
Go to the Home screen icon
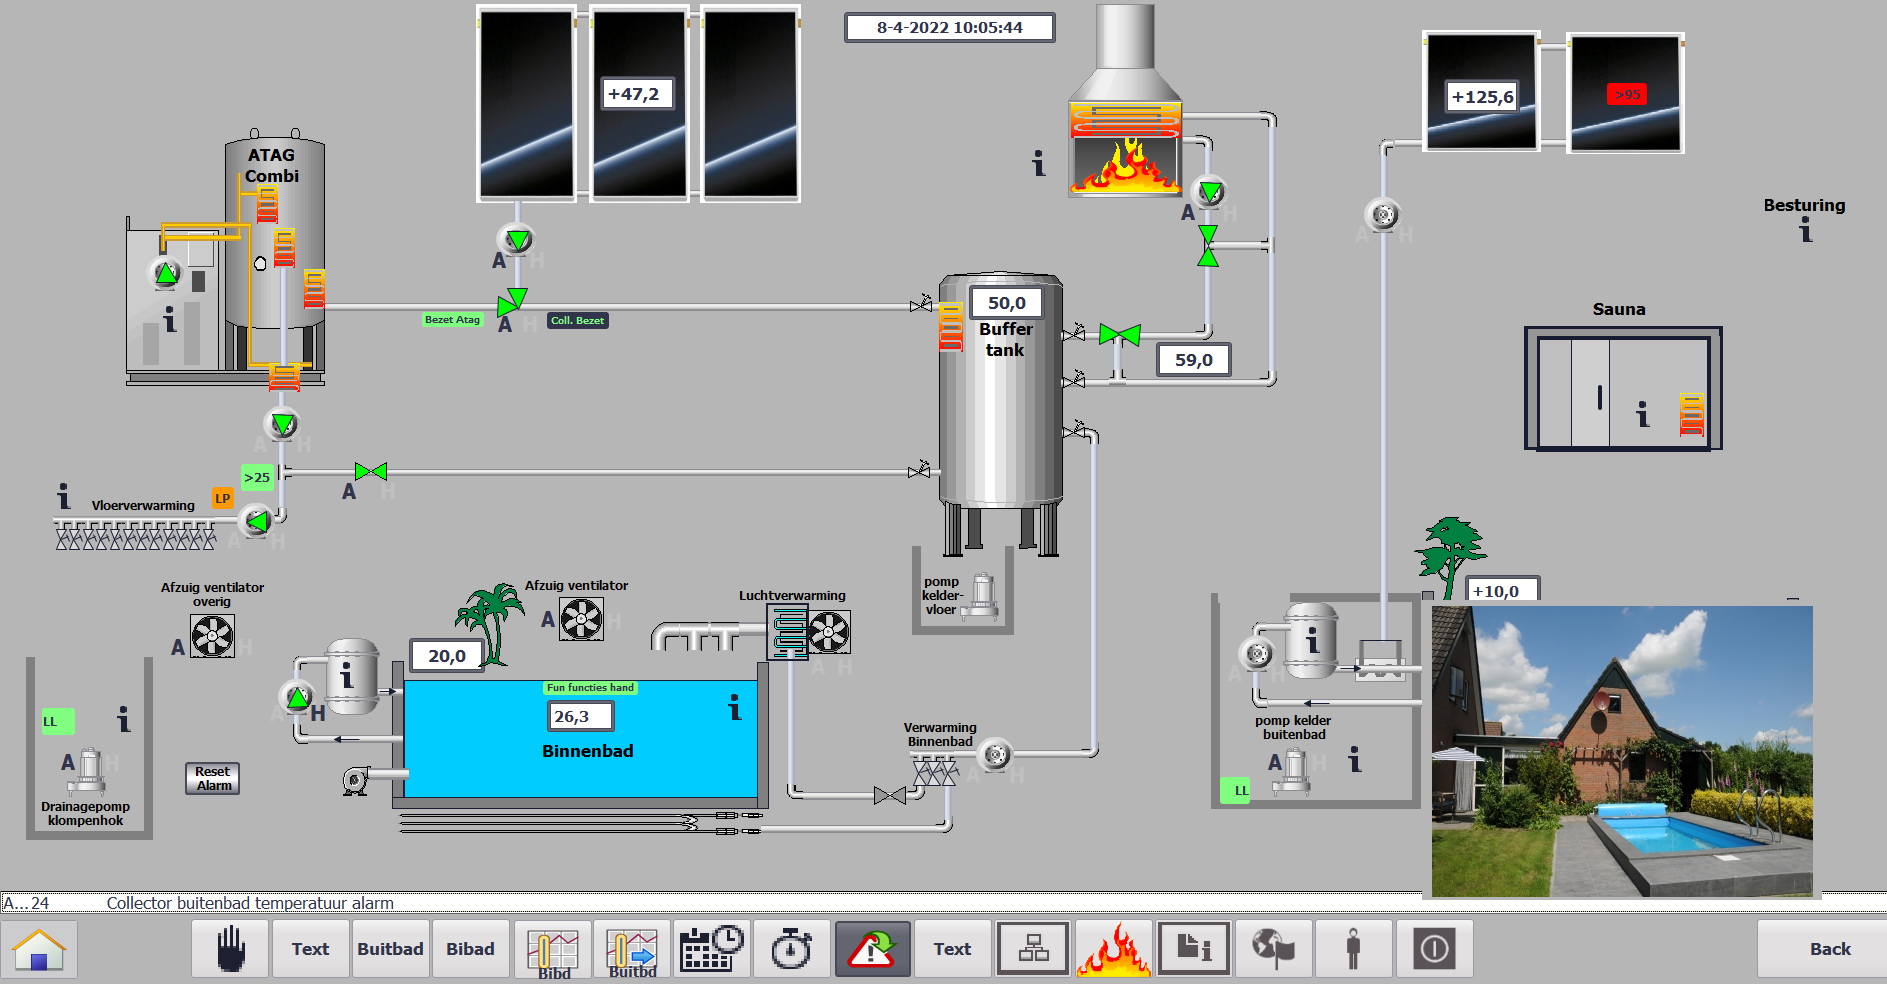click(x=39, y=949)
